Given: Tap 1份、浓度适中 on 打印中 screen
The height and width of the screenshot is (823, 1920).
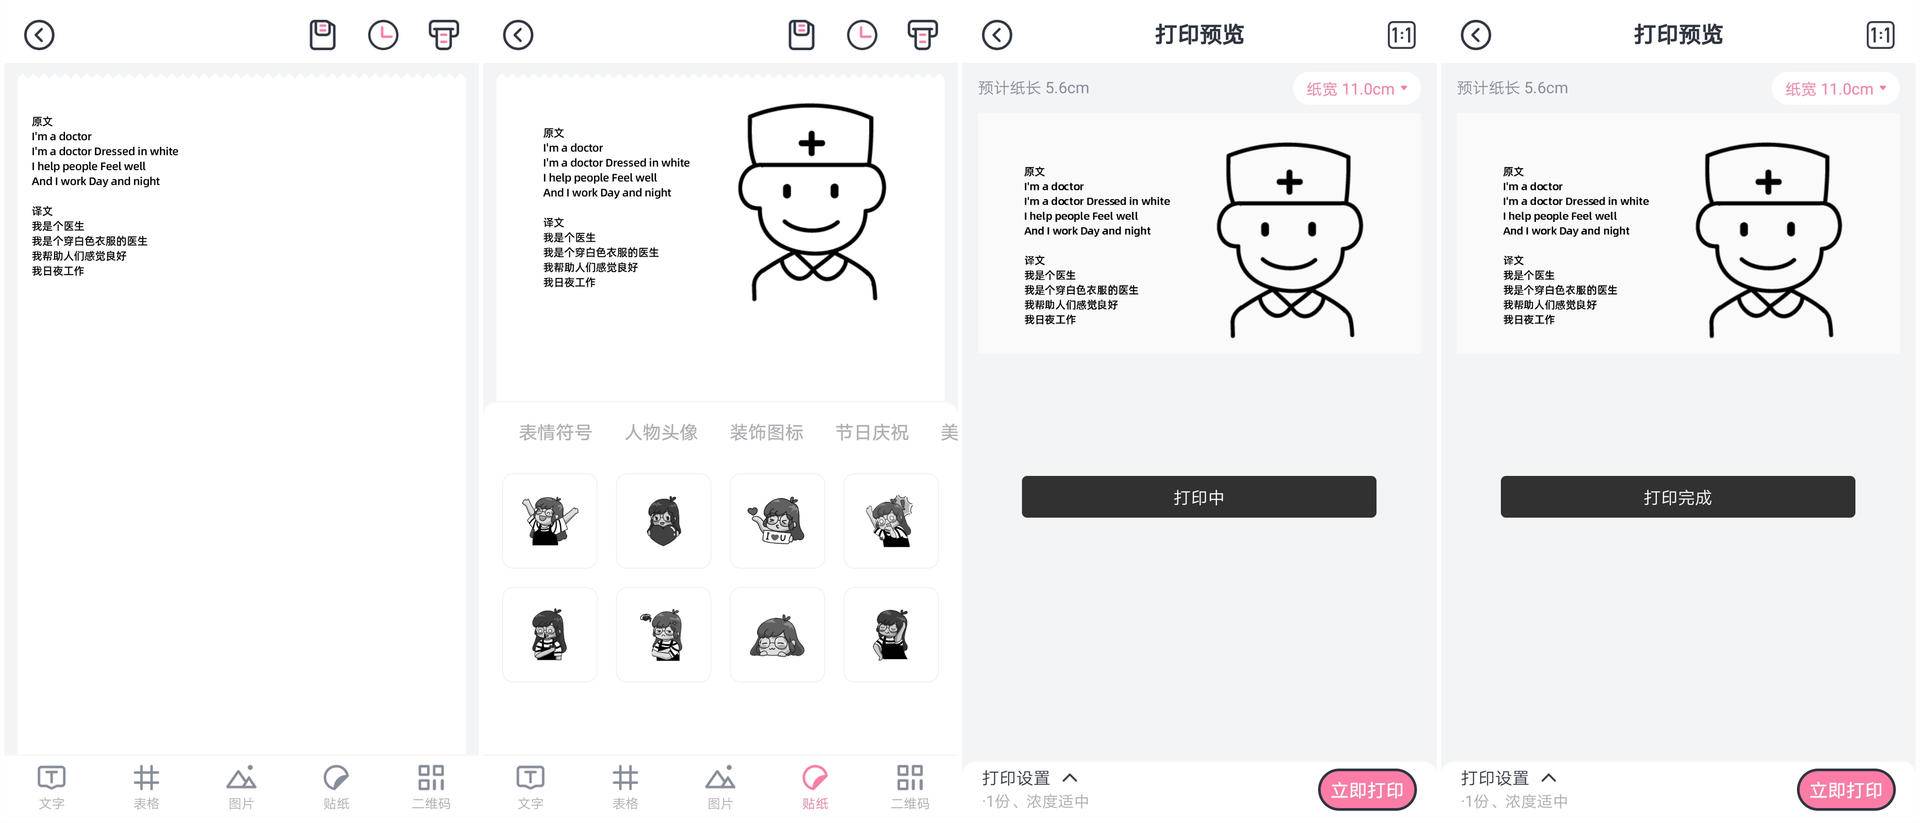Looking at the screenshot, I should 1035,802.
